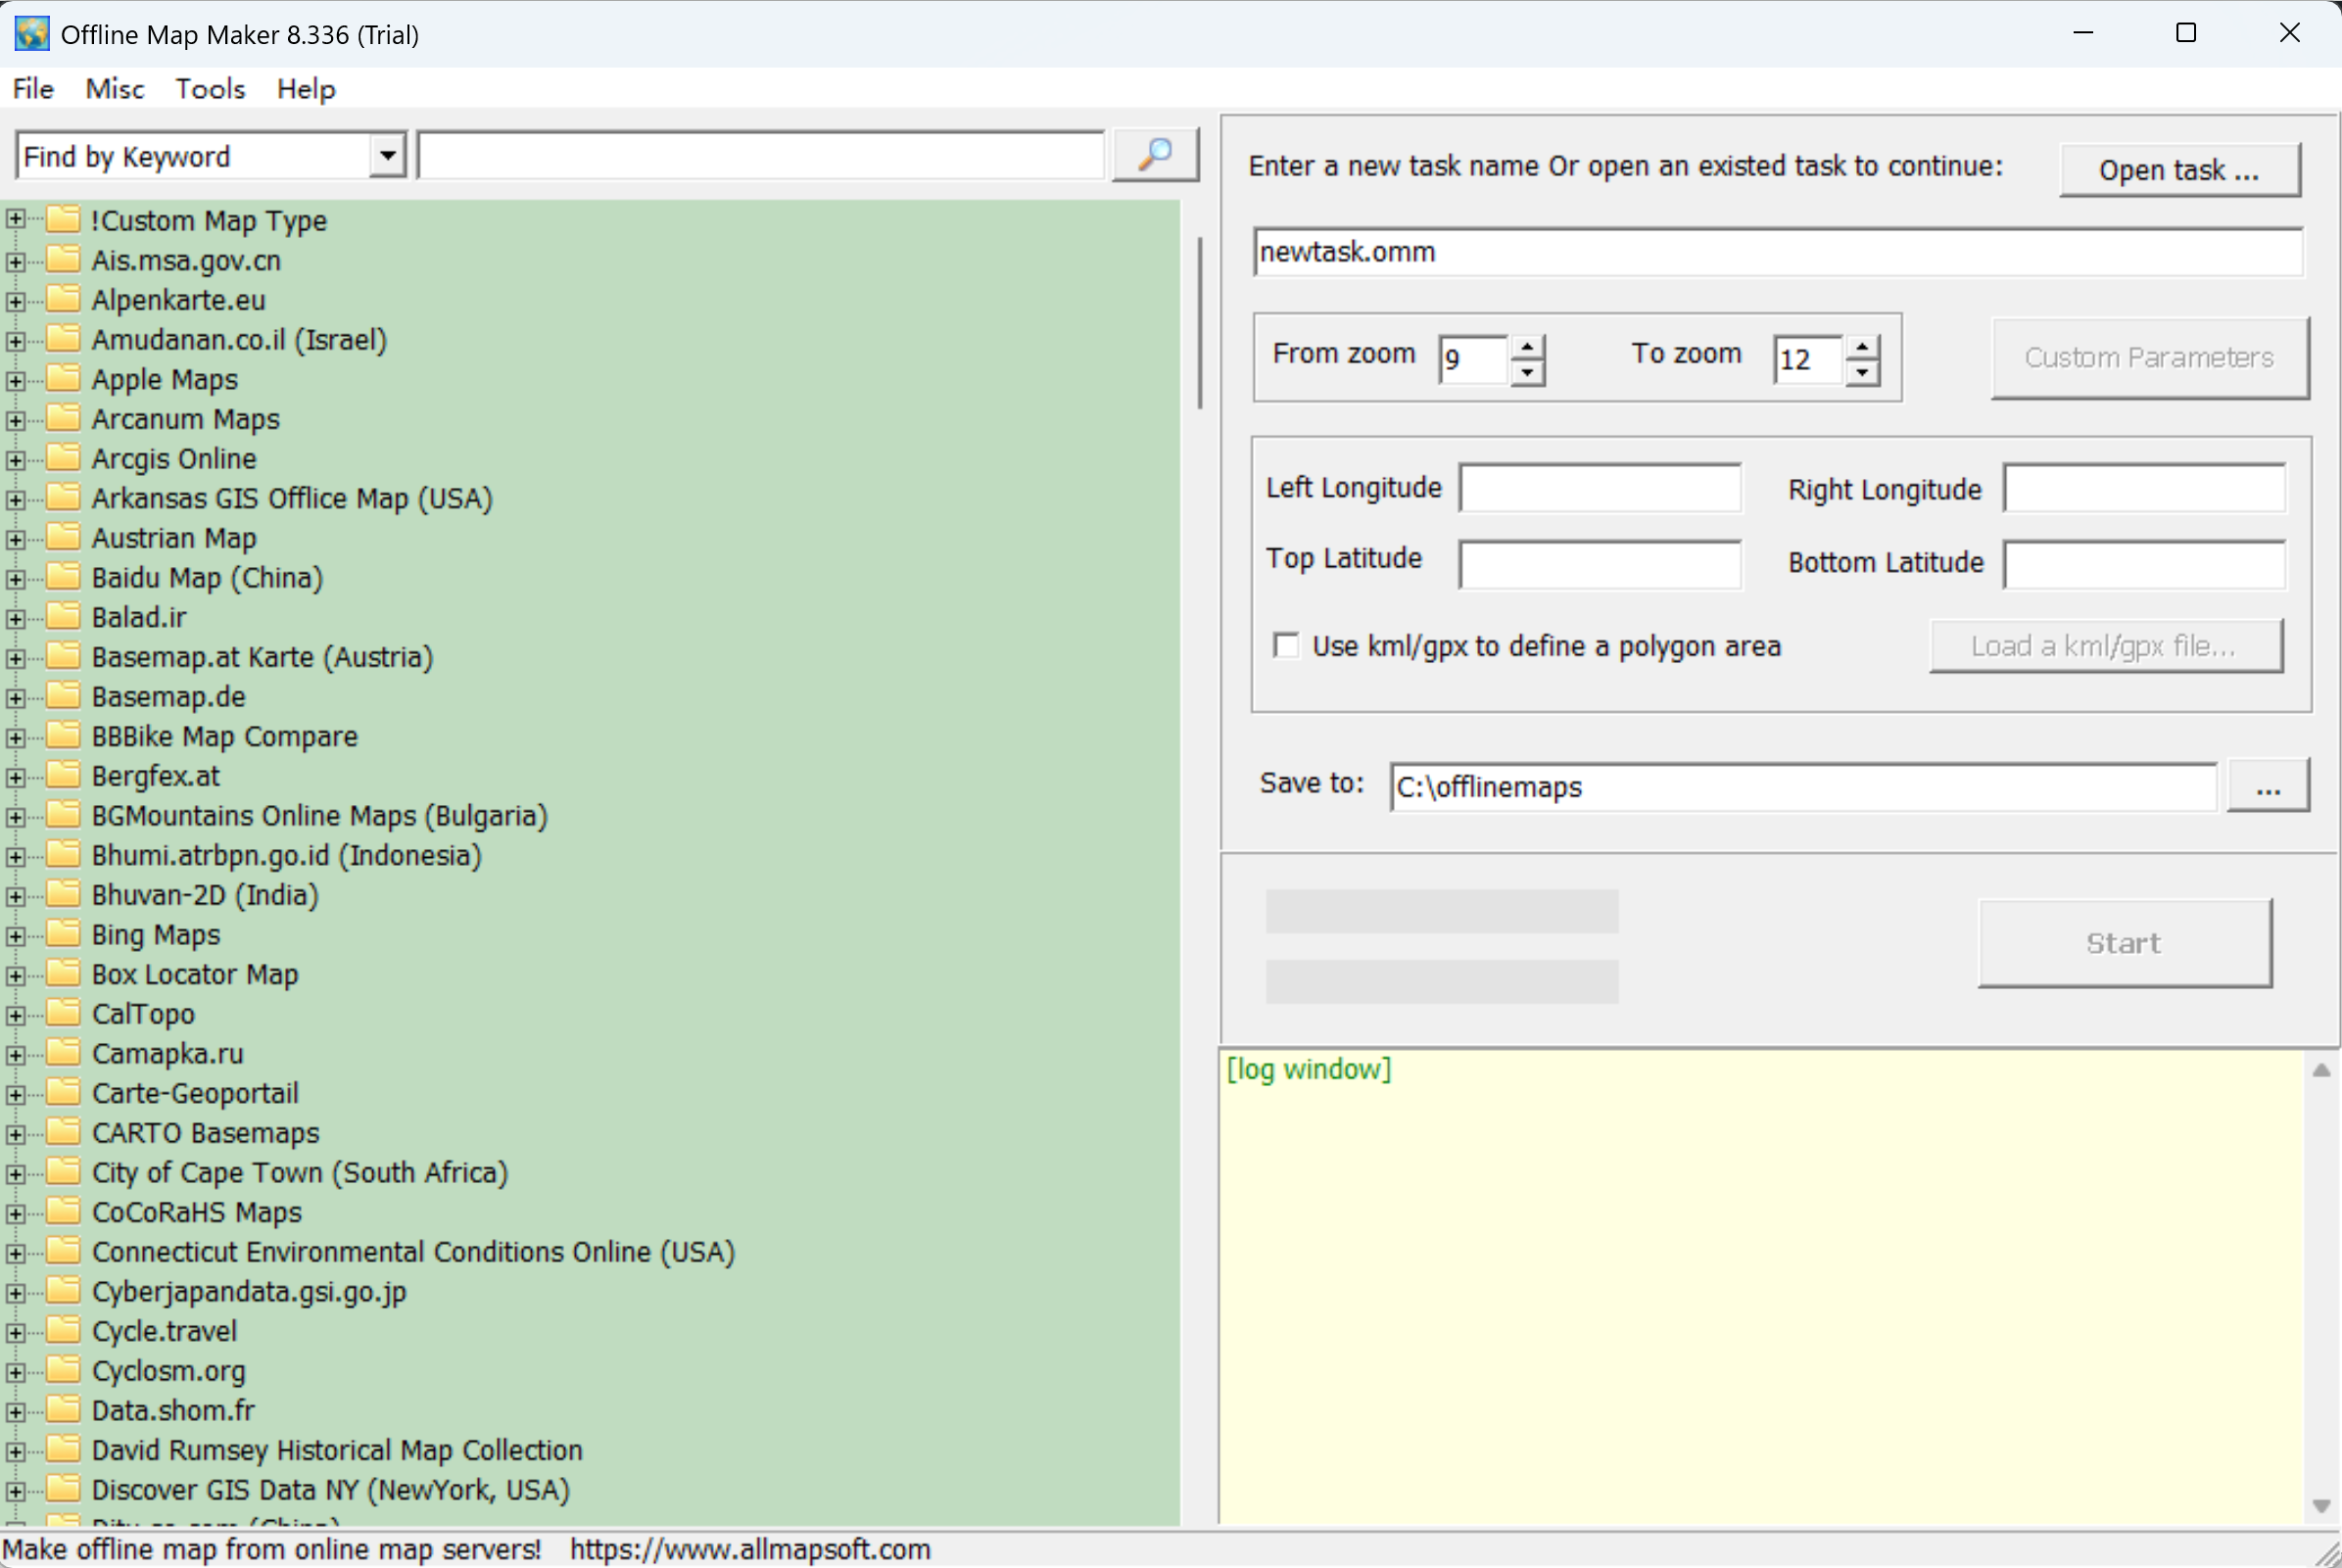
Task: Increase the To zoom value
Action: pyautogui.click(x=1862, y=347)
